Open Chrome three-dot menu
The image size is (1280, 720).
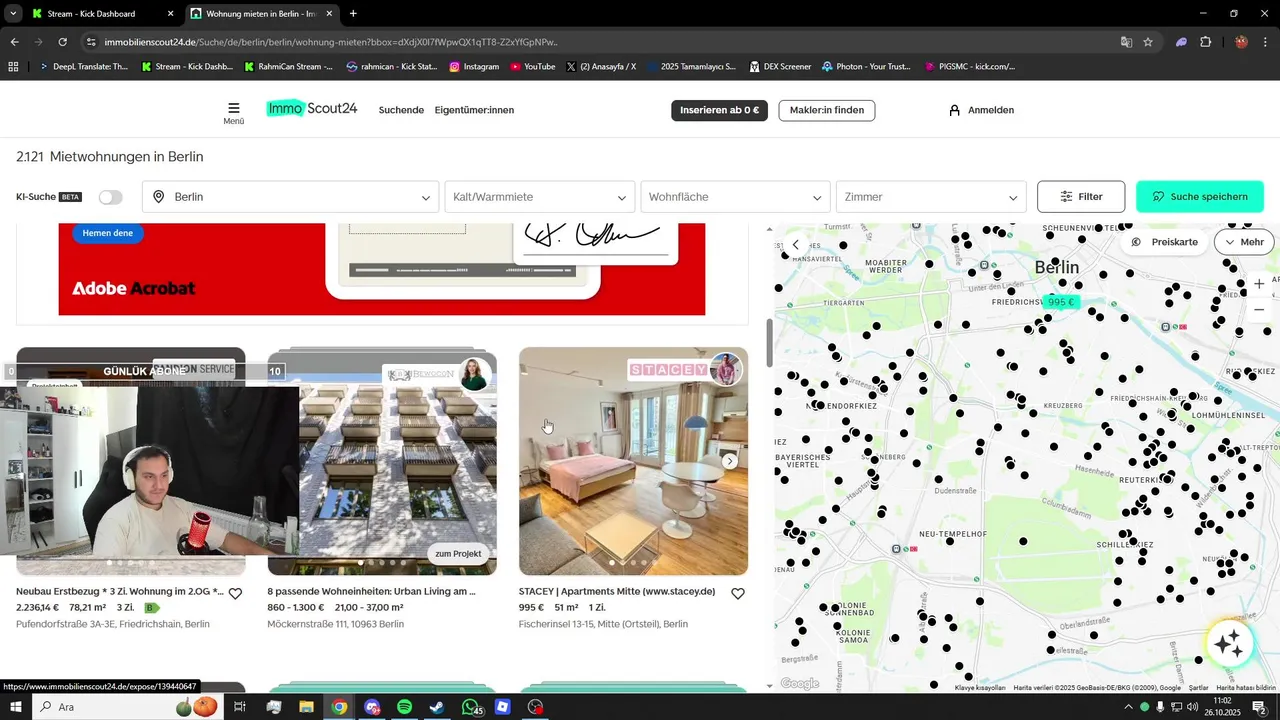coord(1265,42)
